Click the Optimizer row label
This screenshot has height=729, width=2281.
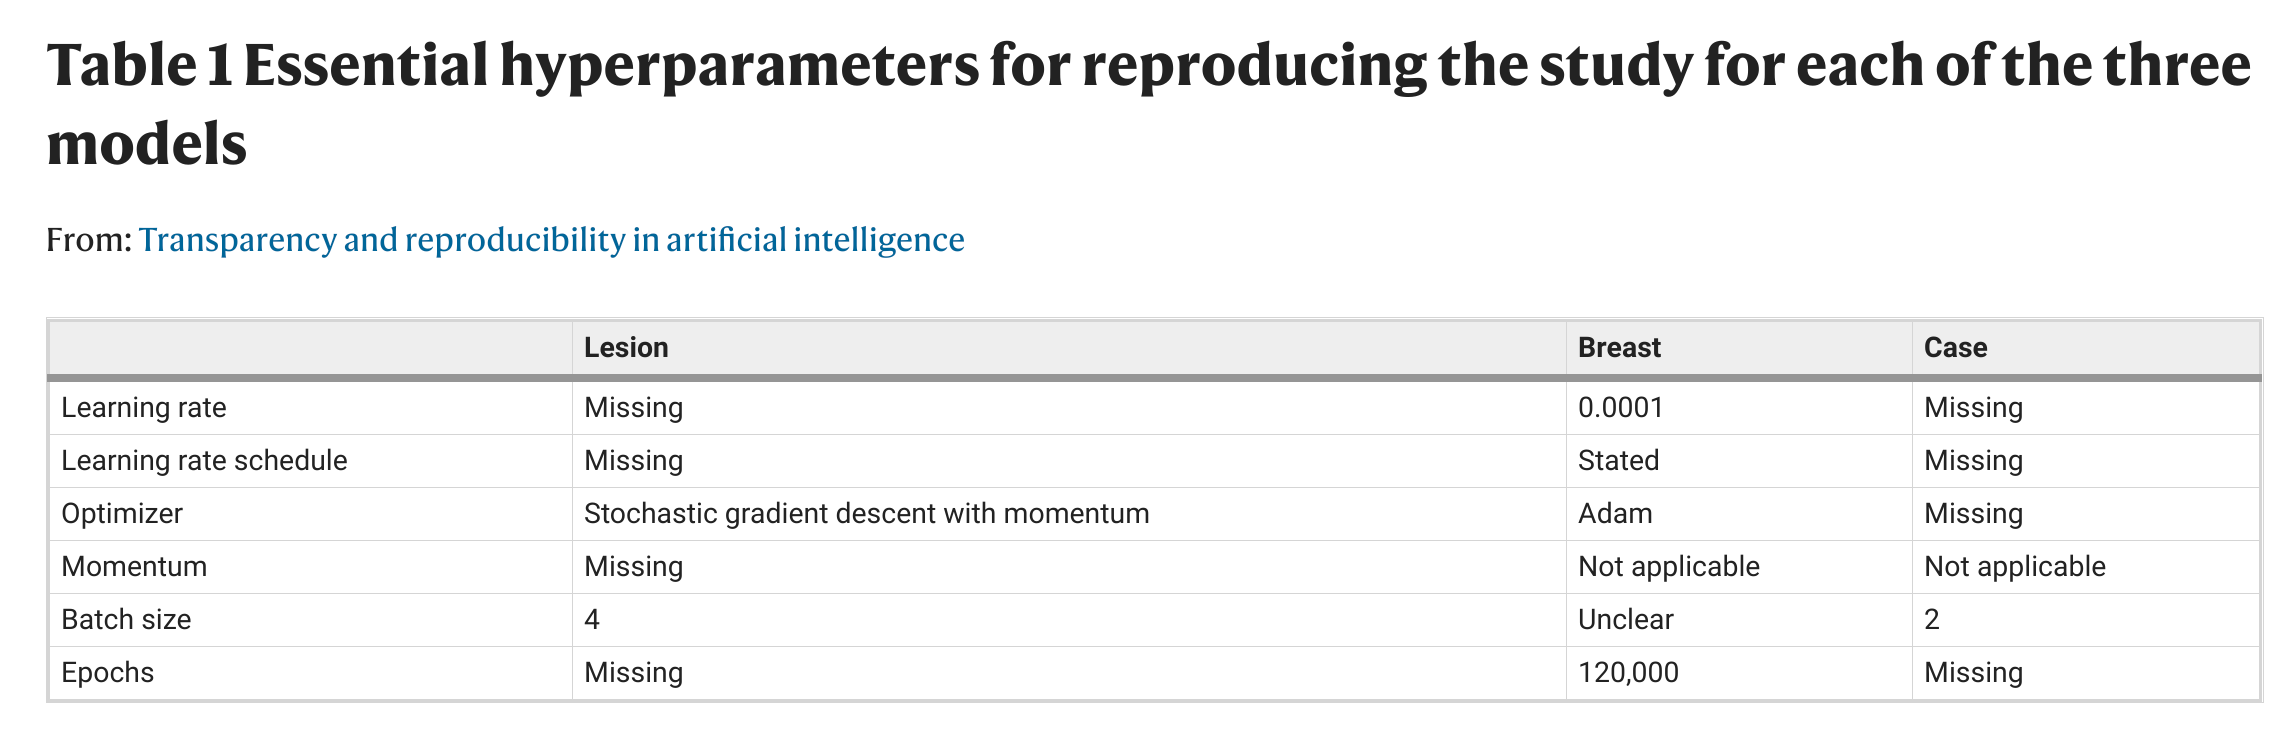[x=122, y=514]
